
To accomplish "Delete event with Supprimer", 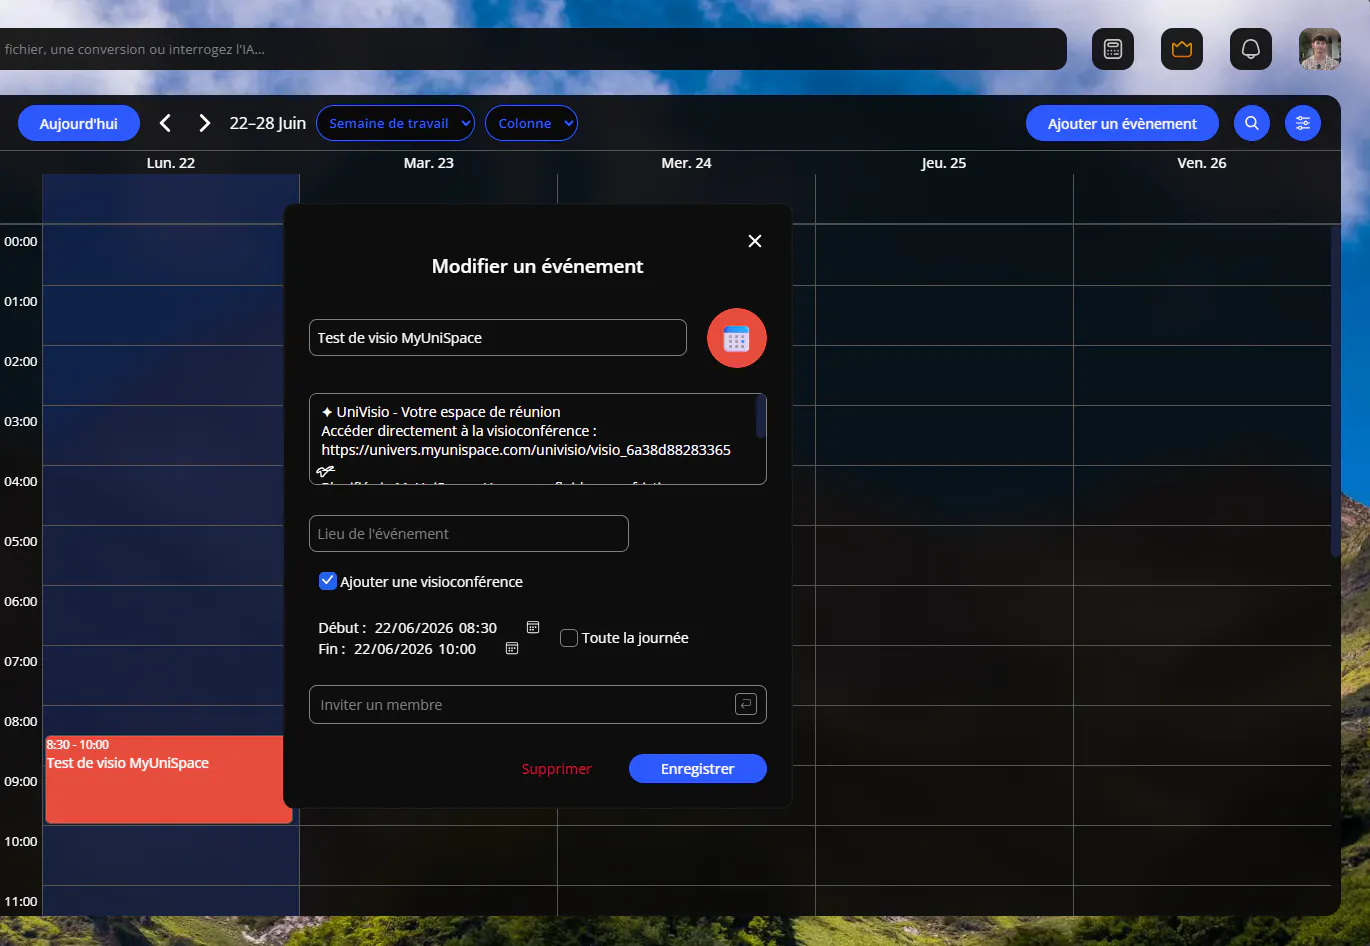I will pyautogui.click(x=557, y=769).
